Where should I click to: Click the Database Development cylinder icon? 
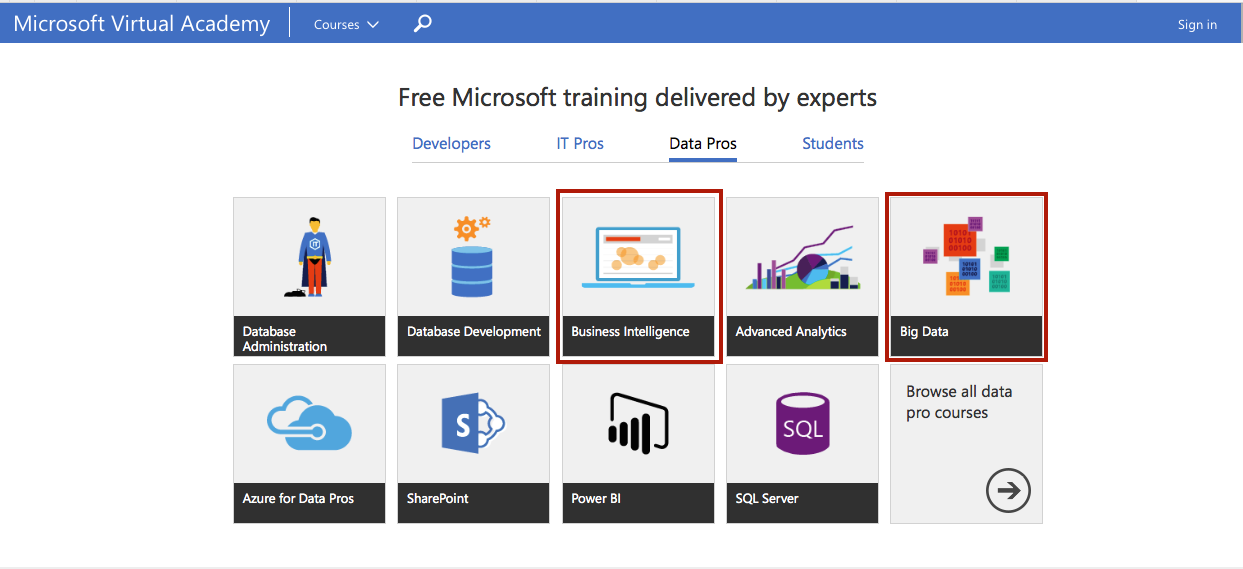[x=472, y=256]
